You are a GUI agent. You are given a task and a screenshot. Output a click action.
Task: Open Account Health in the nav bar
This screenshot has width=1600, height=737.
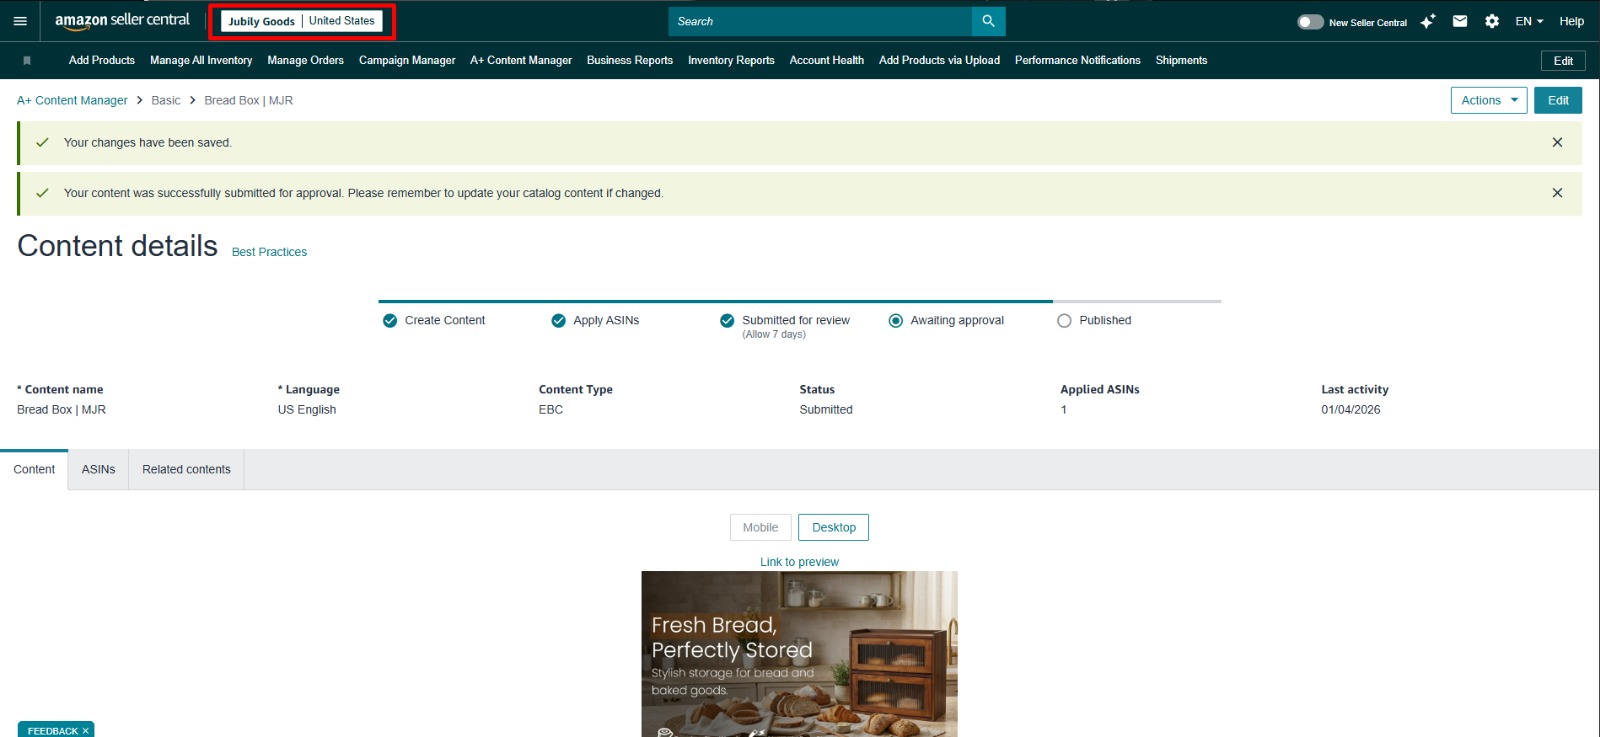click(827, 61)
